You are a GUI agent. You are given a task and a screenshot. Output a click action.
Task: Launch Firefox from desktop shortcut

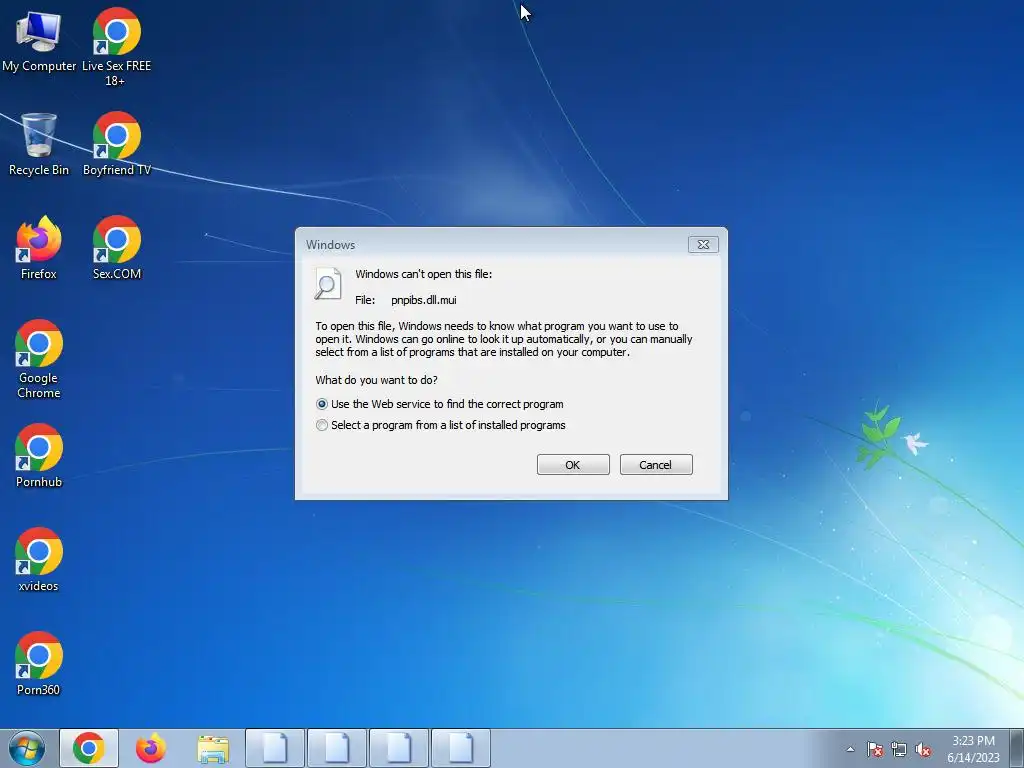[39, 248]
